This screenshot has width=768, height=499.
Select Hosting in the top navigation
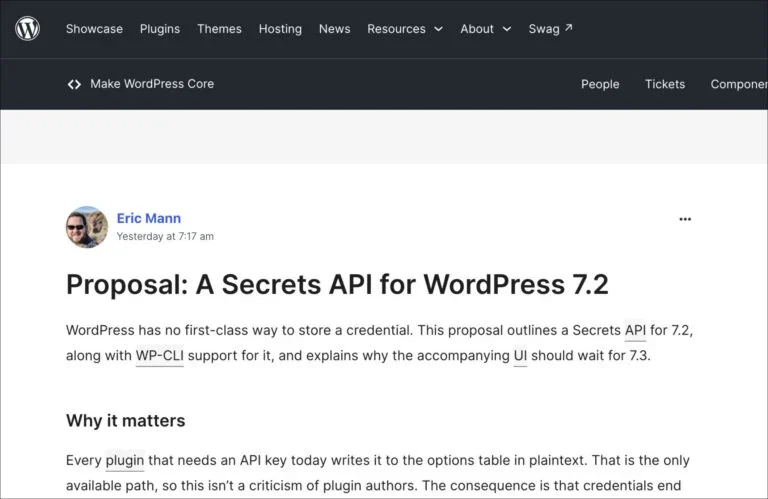point(280,29)
